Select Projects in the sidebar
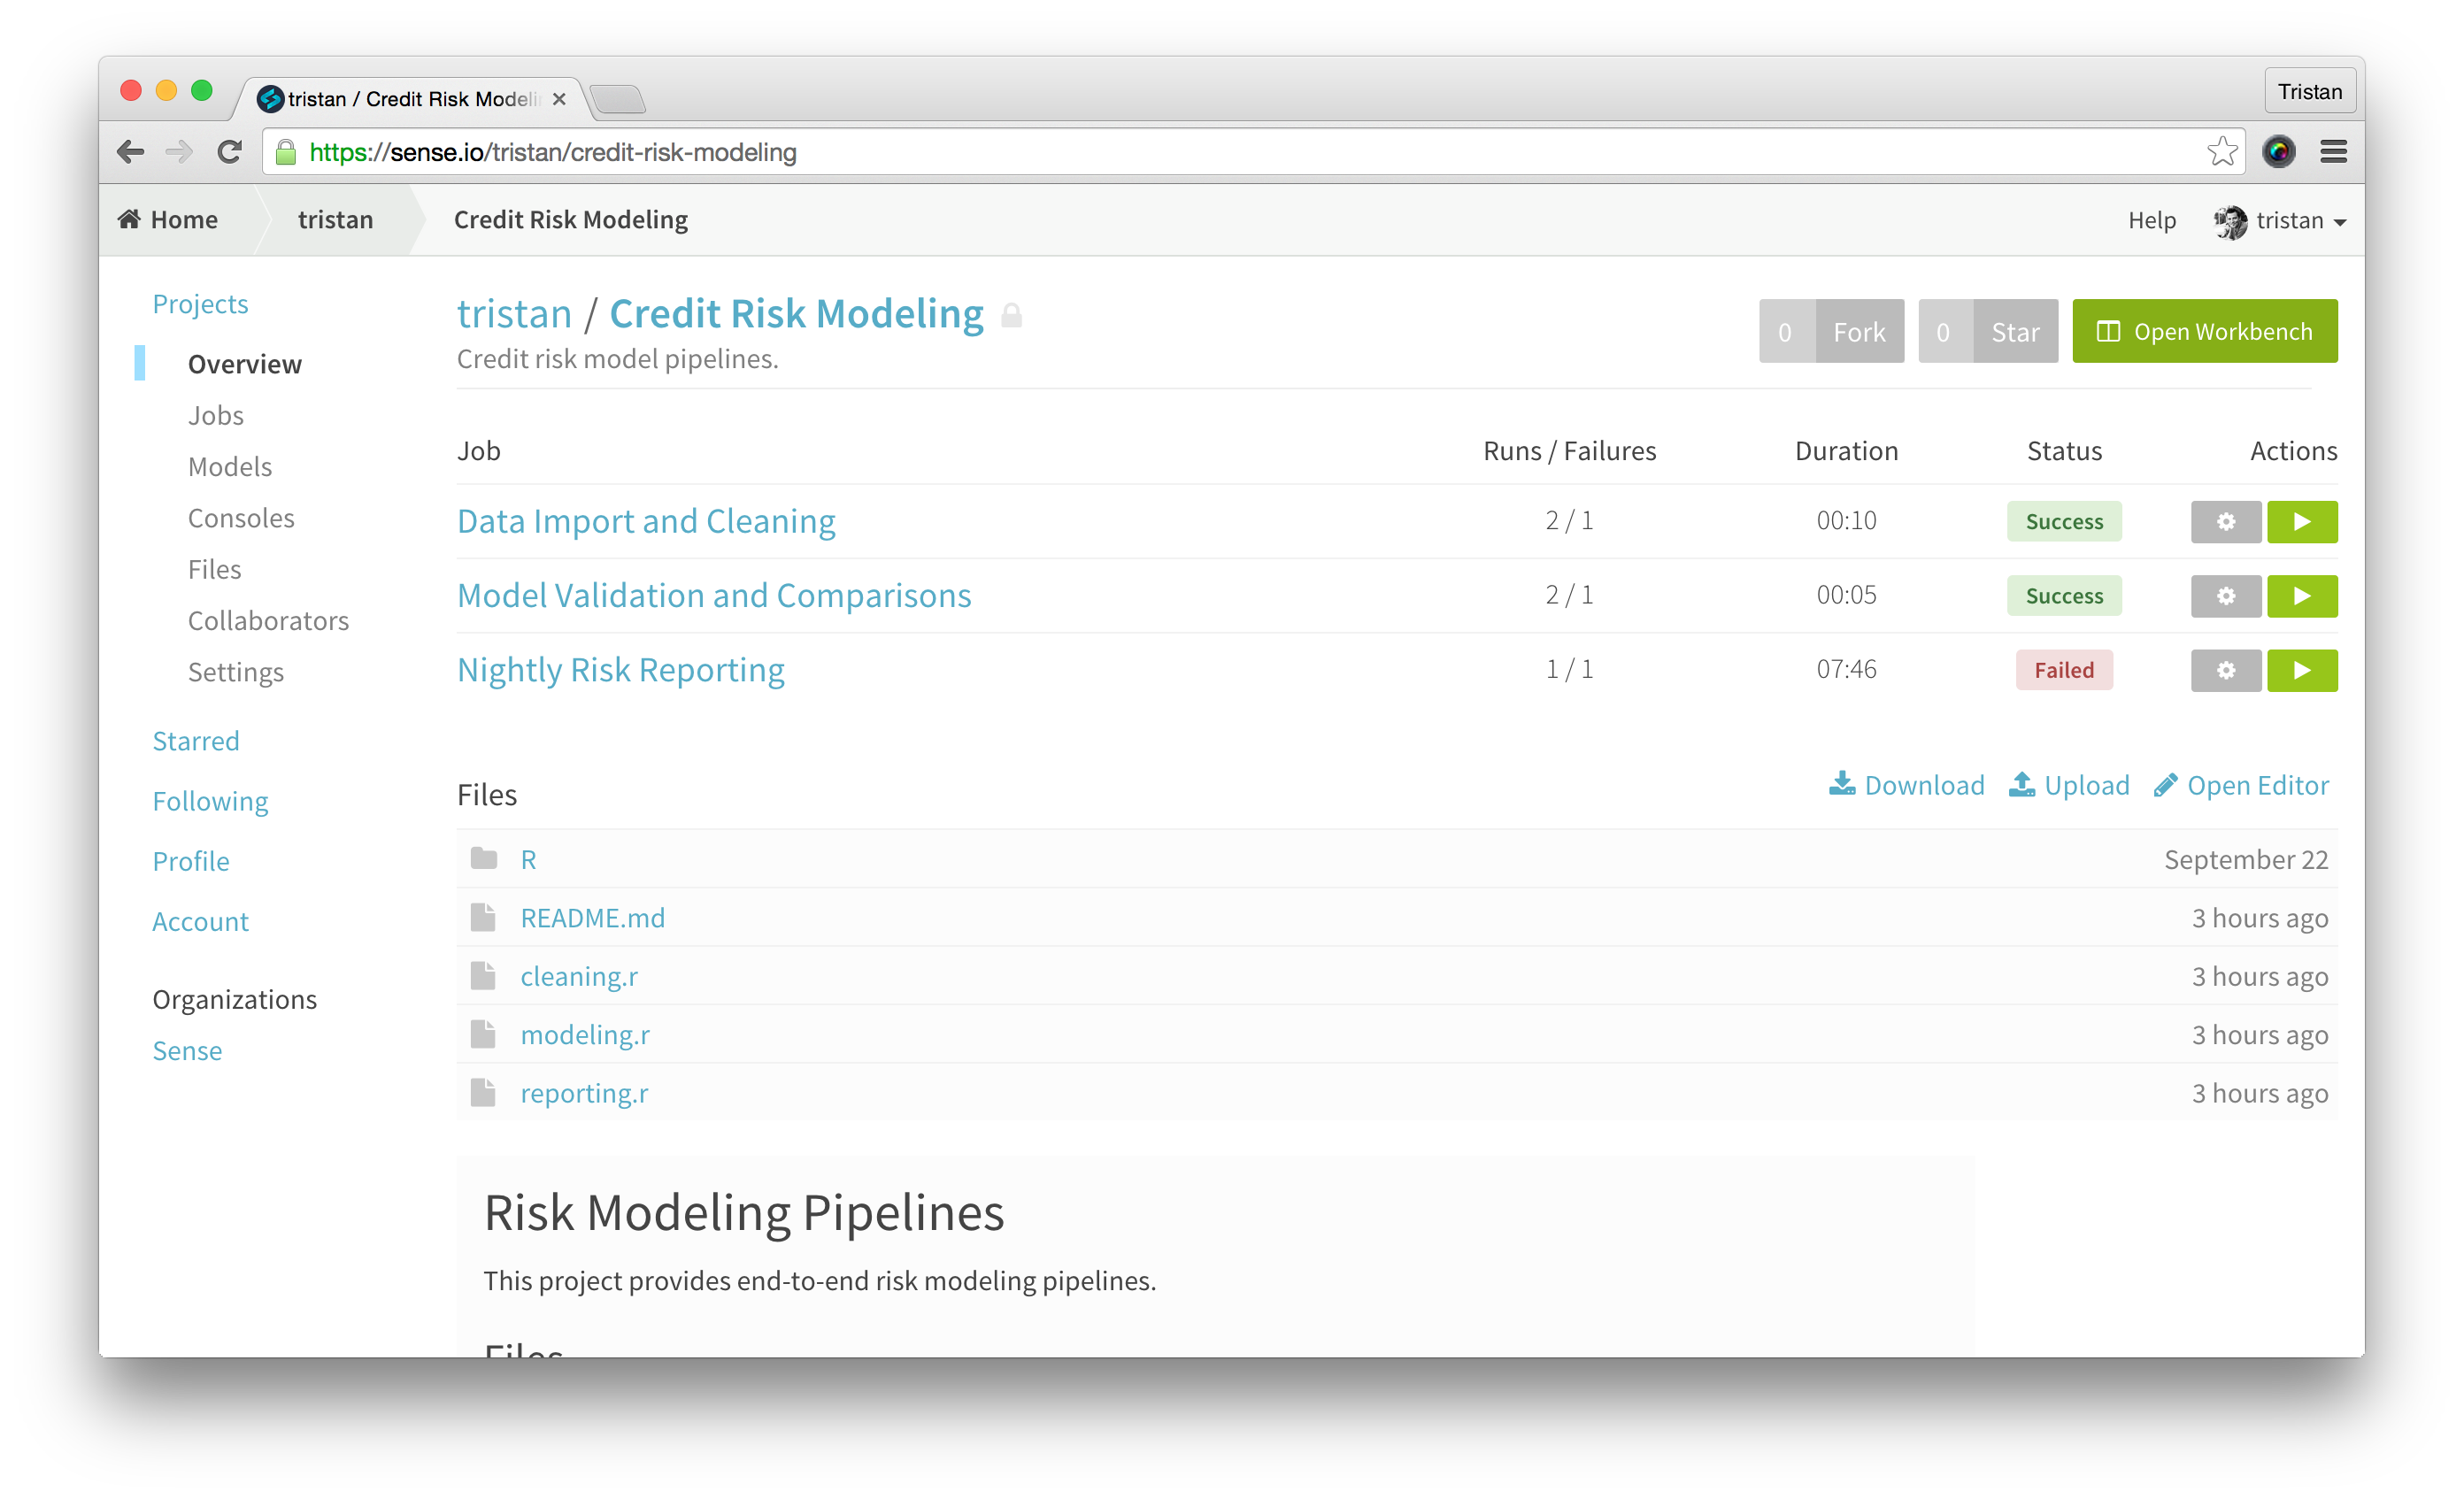Viewport: 2464px width, 1499px height. click(x=200, y=304)
